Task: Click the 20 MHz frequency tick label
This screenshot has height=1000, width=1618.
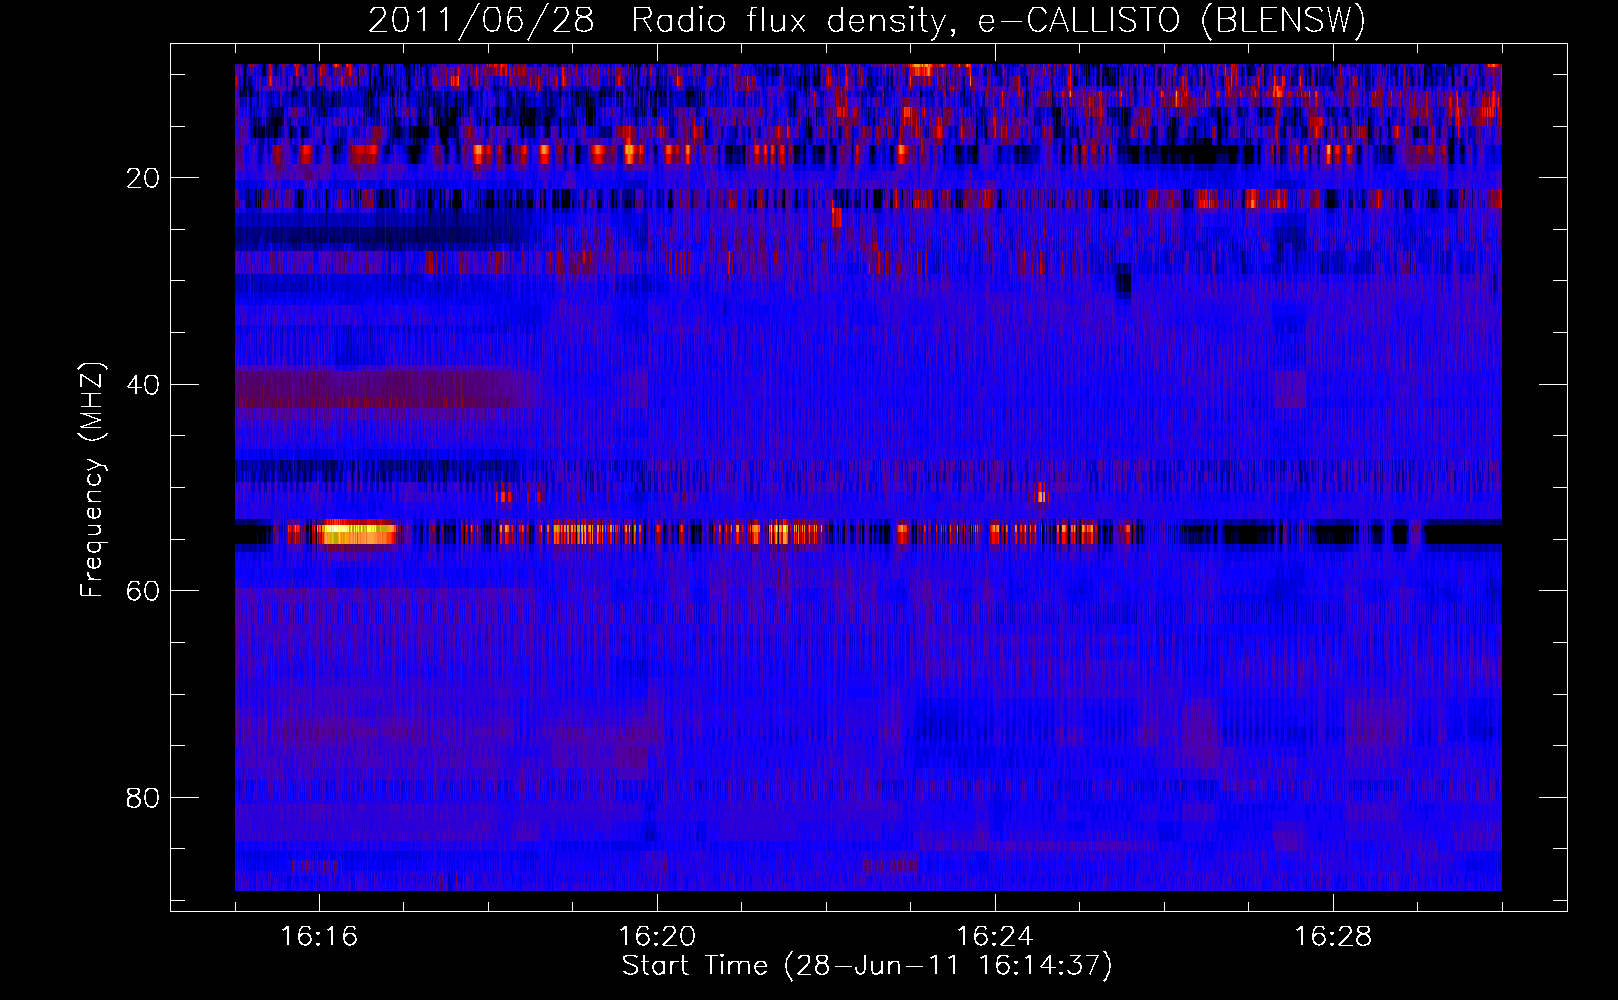Action: pos(144,178)
